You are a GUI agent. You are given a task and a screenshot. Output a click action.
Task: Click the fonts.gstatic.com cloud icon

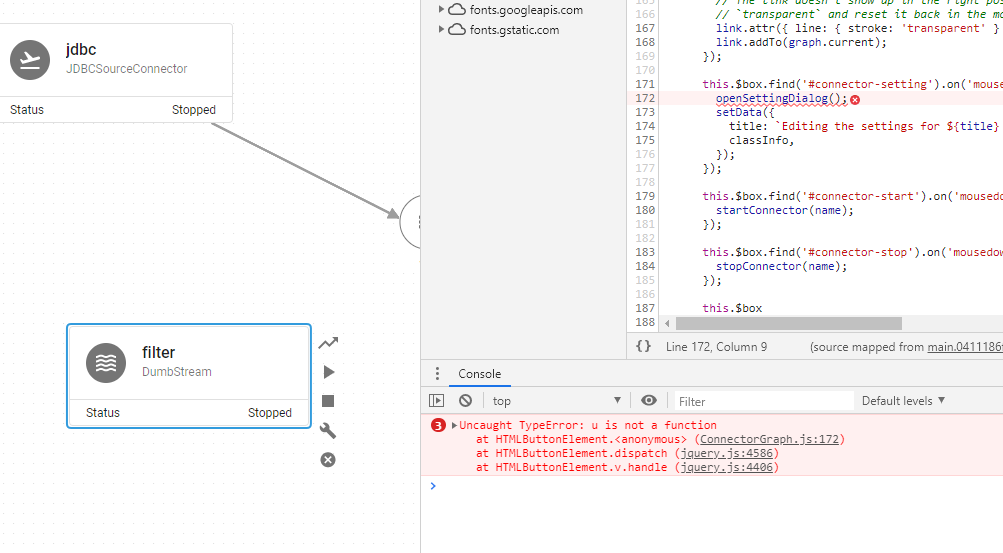click(457, 29)
